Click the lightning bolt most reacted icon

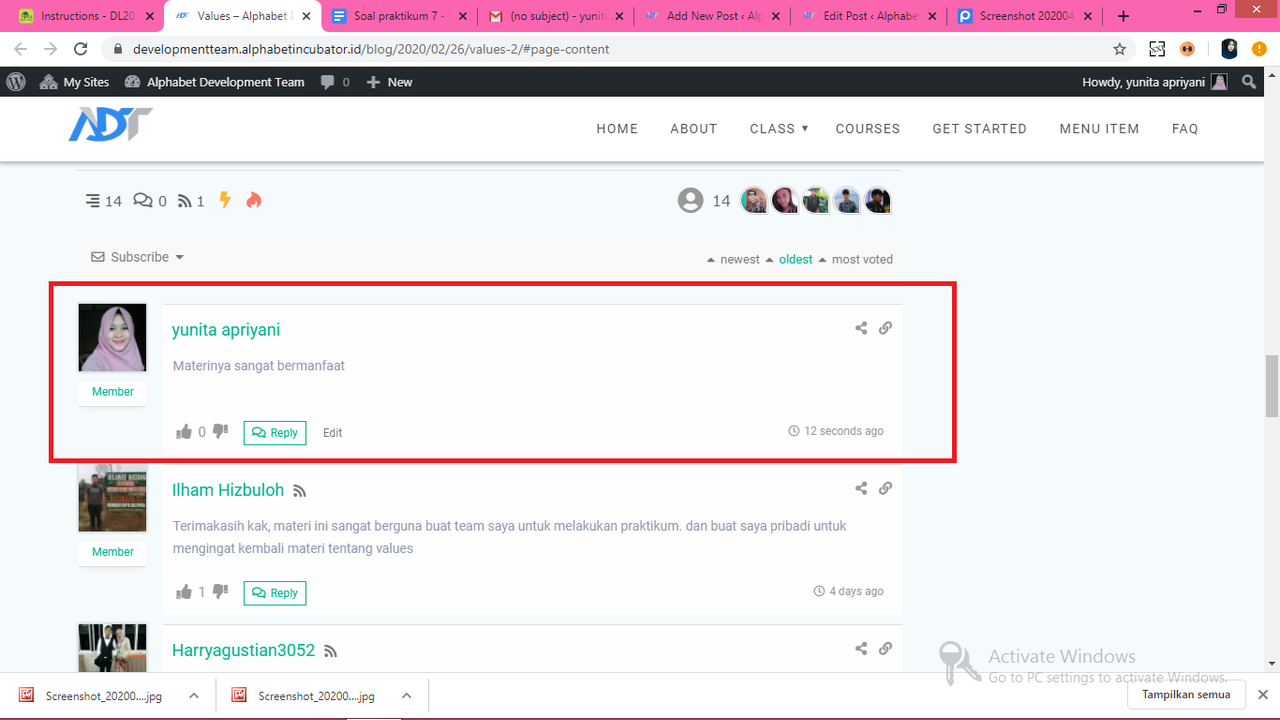[x=225, y=200]
